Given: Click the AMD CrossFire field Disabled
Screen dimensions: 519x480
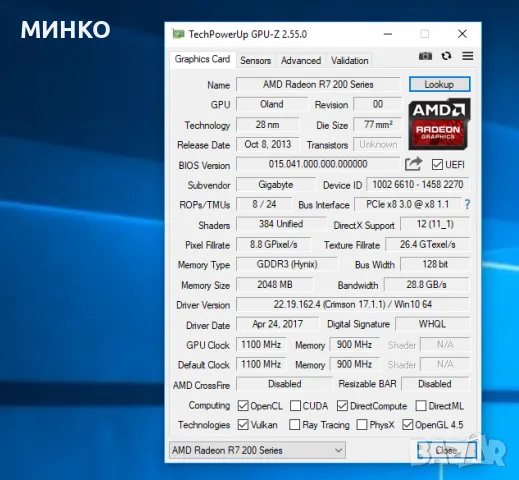Looking at the screenshot, I should 284,384.
